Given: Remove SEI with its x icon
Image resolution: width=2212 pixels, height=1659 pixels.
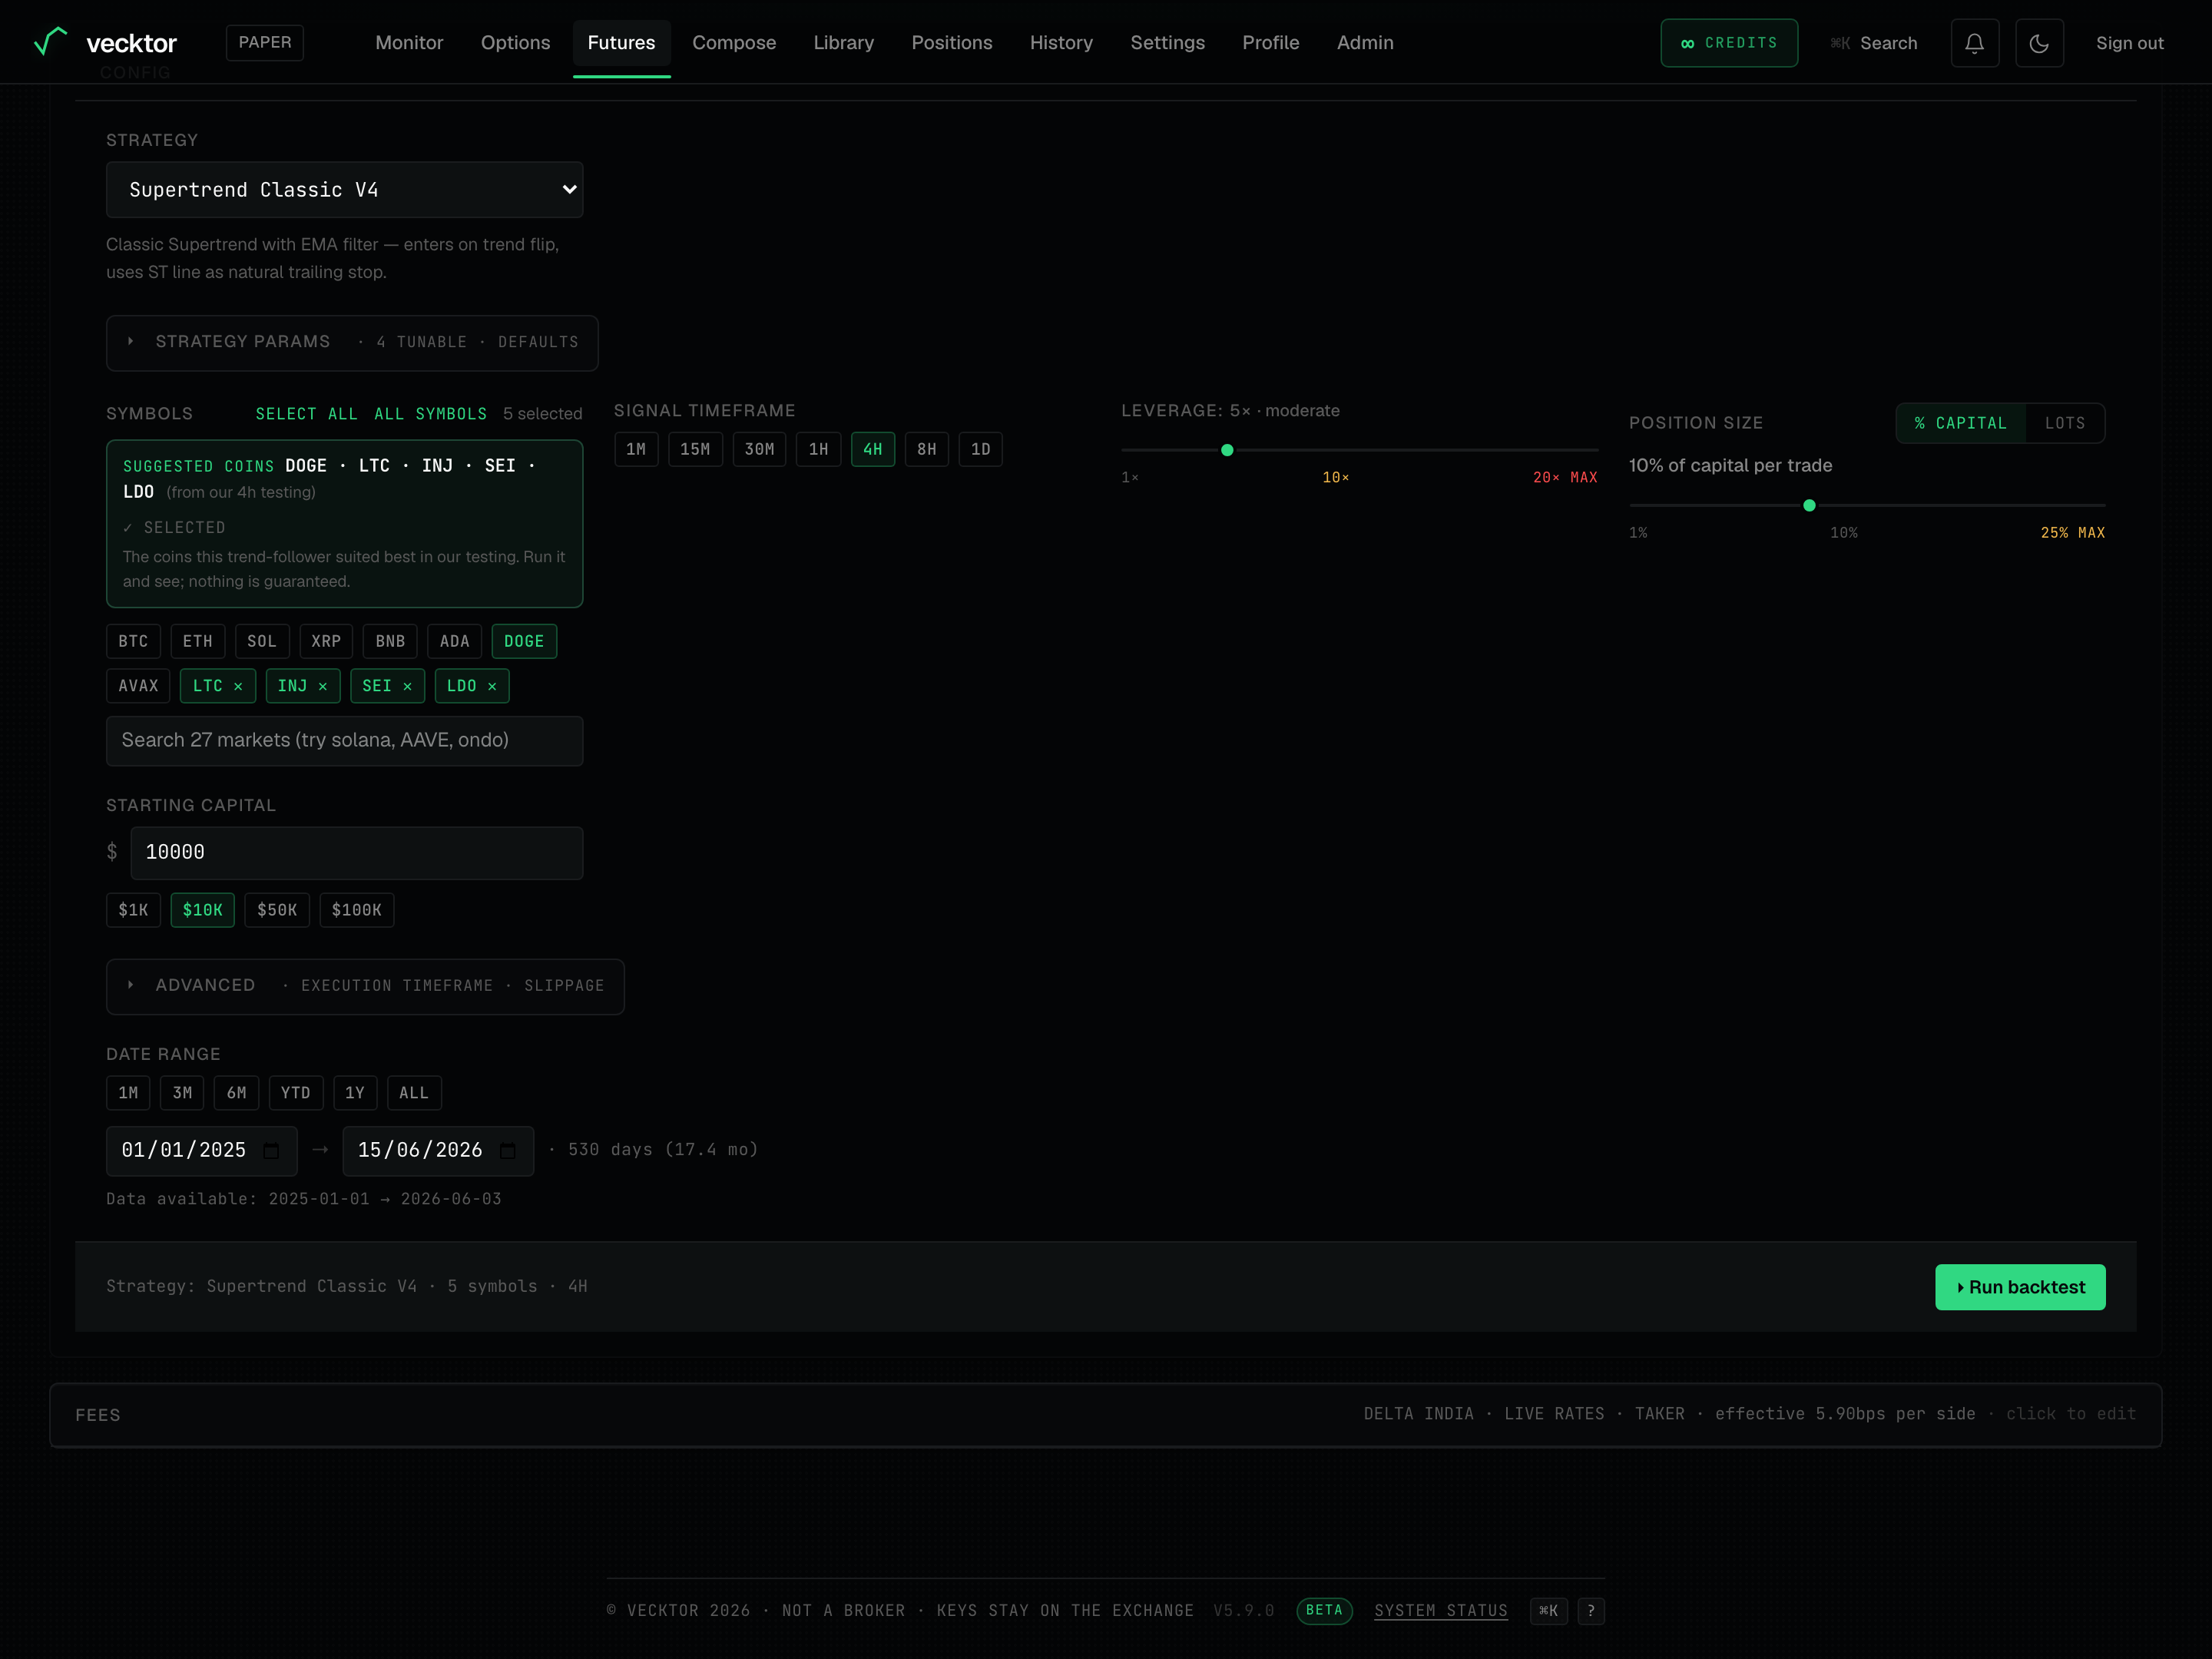Looking at the screenshot, I should [407, 686].
